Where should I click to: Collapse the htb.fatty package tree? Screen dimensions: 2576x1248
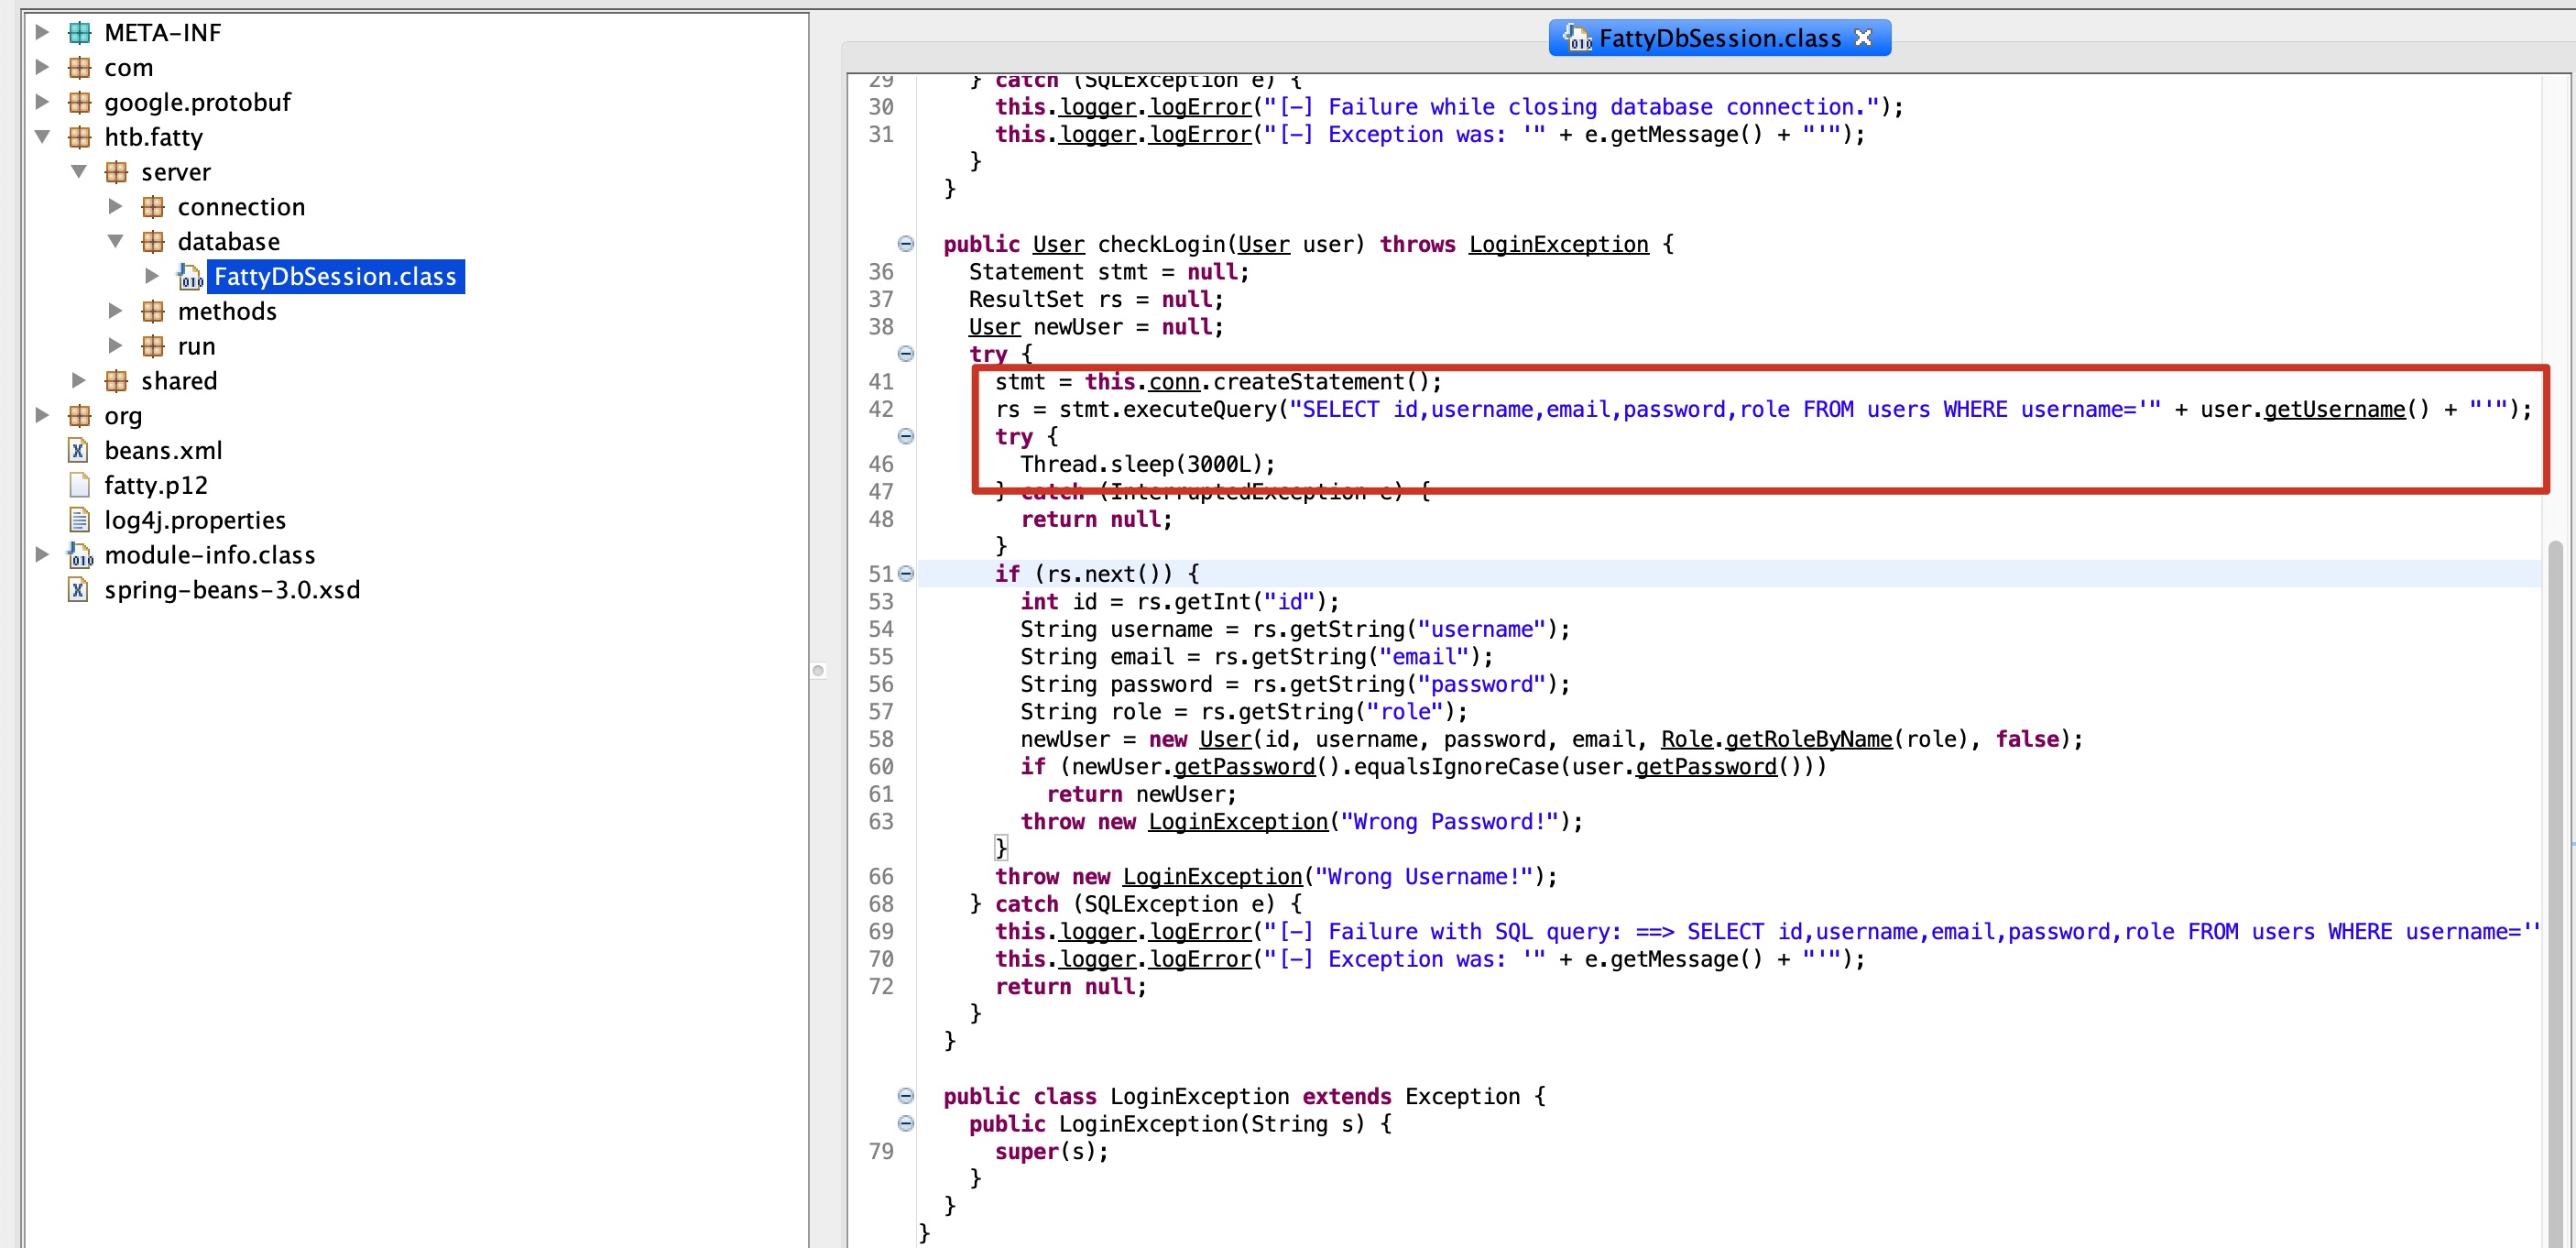click(43, 137)
